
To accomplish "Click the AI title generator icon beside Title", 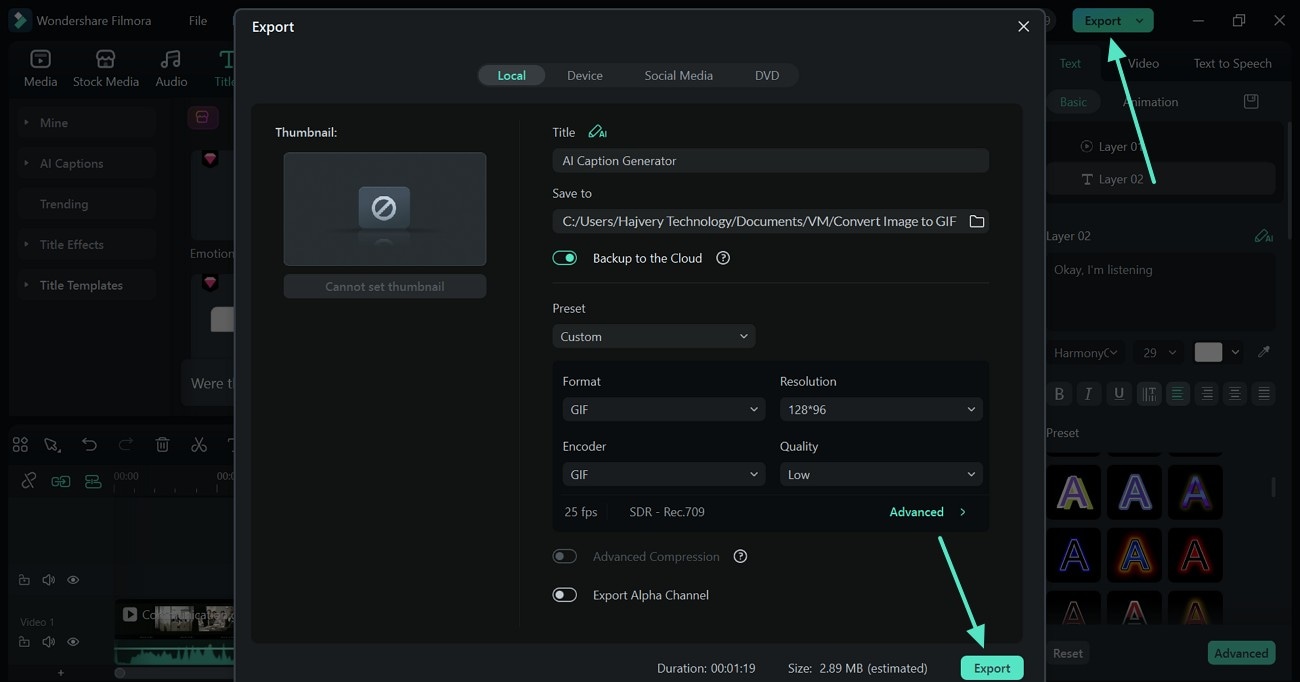I will [597, 132].
